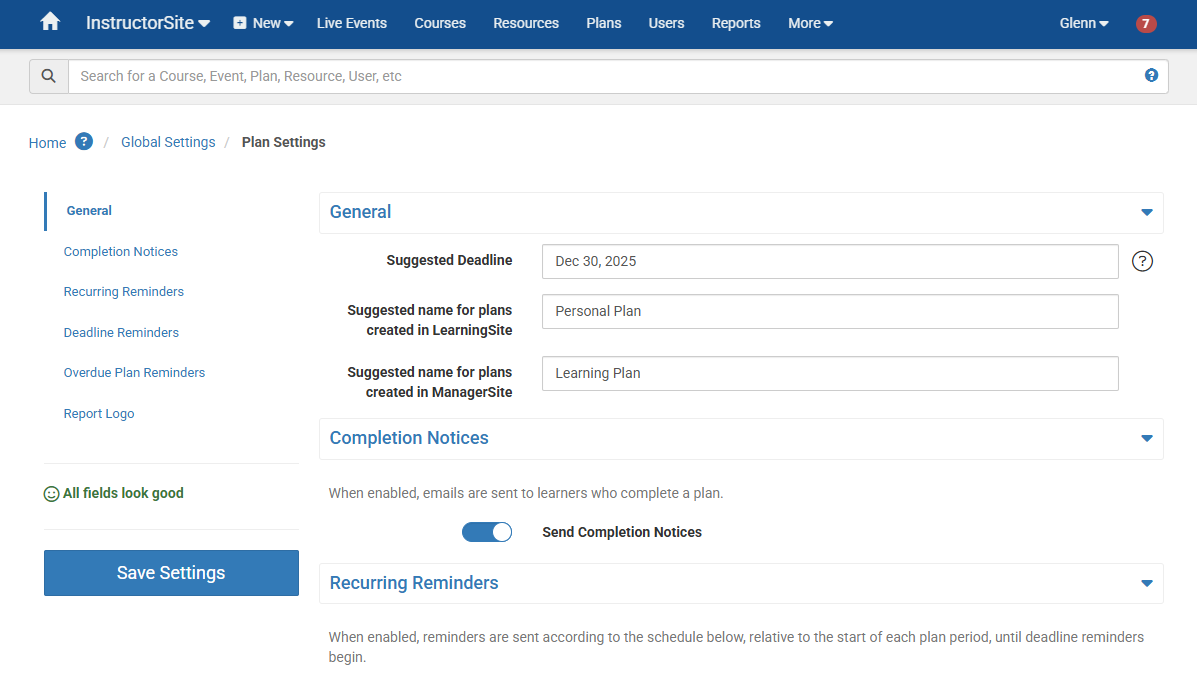Collapse the General section arrow
Image resolution: width=1197 pixels, height=682 pixels.
(1147, 212)
